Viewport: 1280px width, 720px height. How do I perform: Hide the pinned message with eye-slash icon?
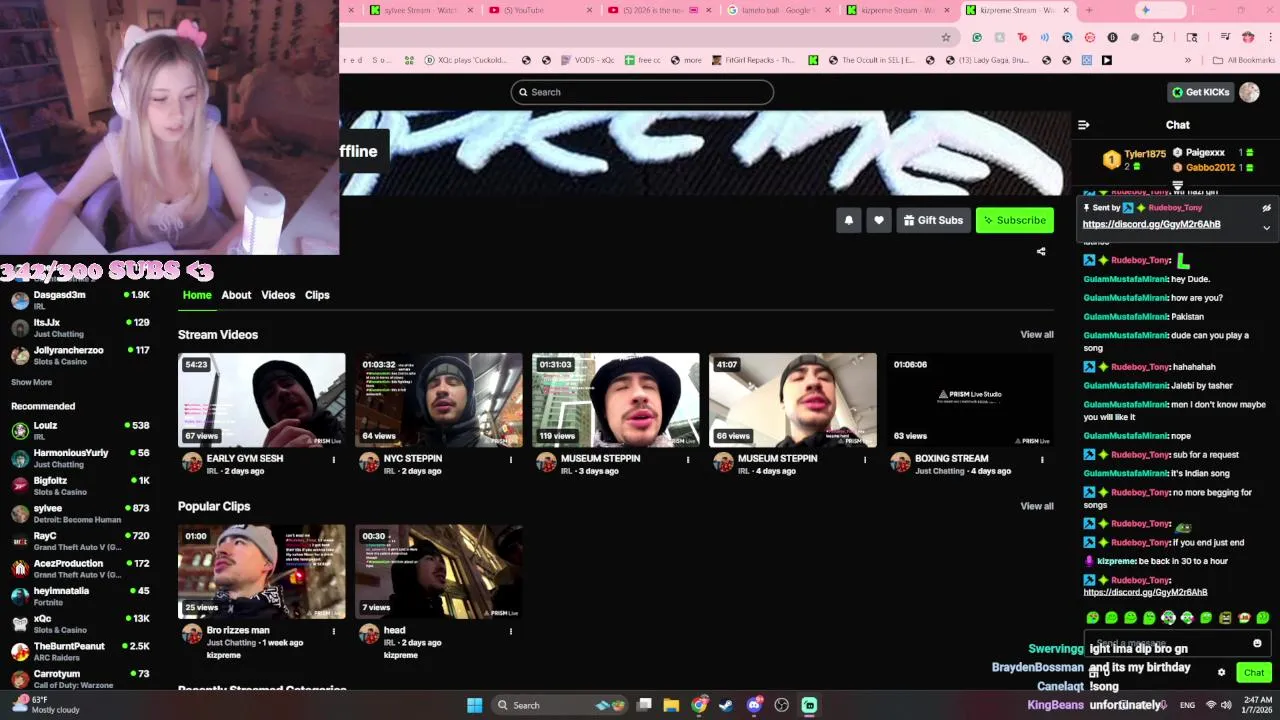[1266, 208]
